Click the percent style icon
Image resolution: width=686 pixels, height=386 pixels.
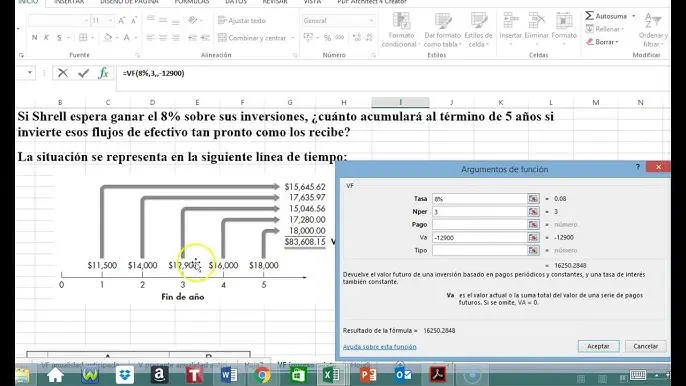pos(327,38)
